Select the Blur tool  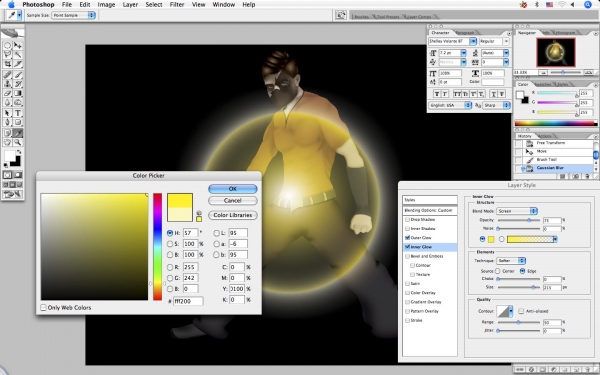click(x=7, y=103)
